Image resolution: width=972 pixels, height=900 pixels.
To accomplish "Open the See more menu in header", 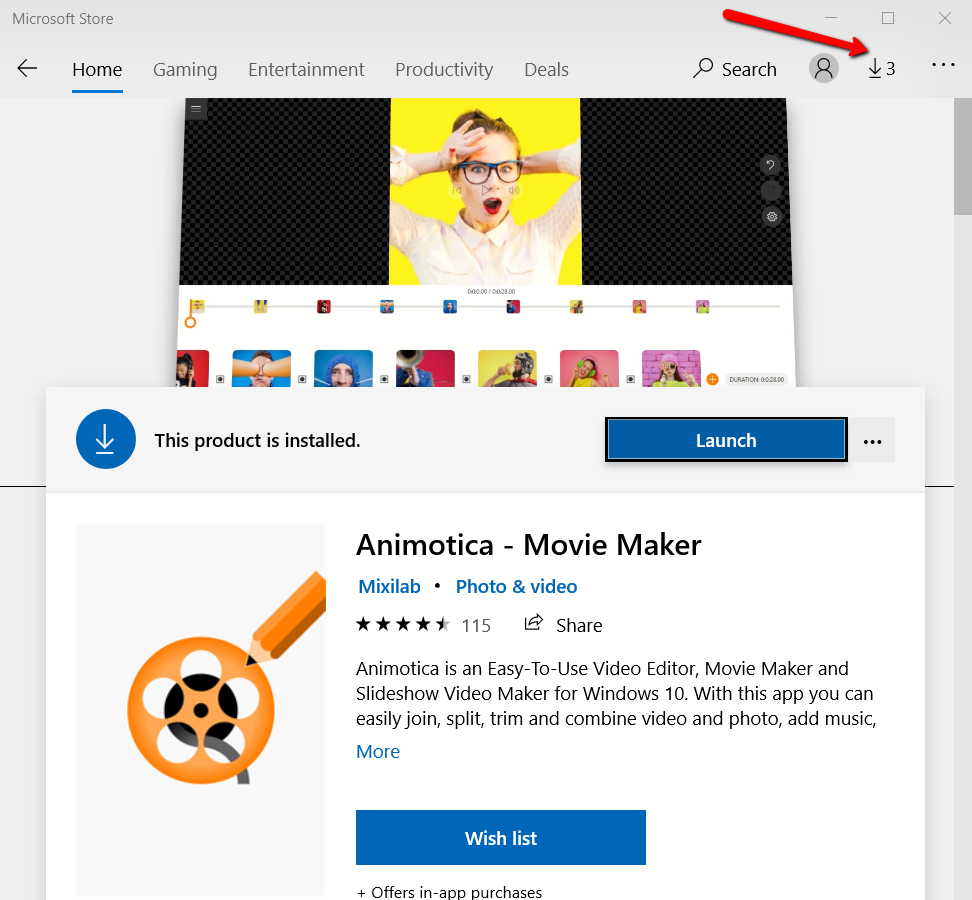I will pyautogui.click(x=943, y=64).
